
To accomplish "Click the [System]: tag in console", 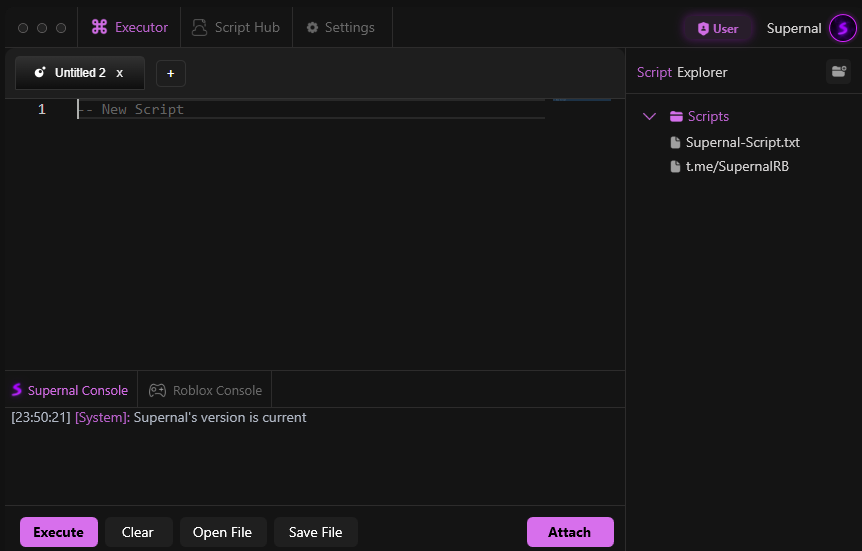I will click(102, 417).
